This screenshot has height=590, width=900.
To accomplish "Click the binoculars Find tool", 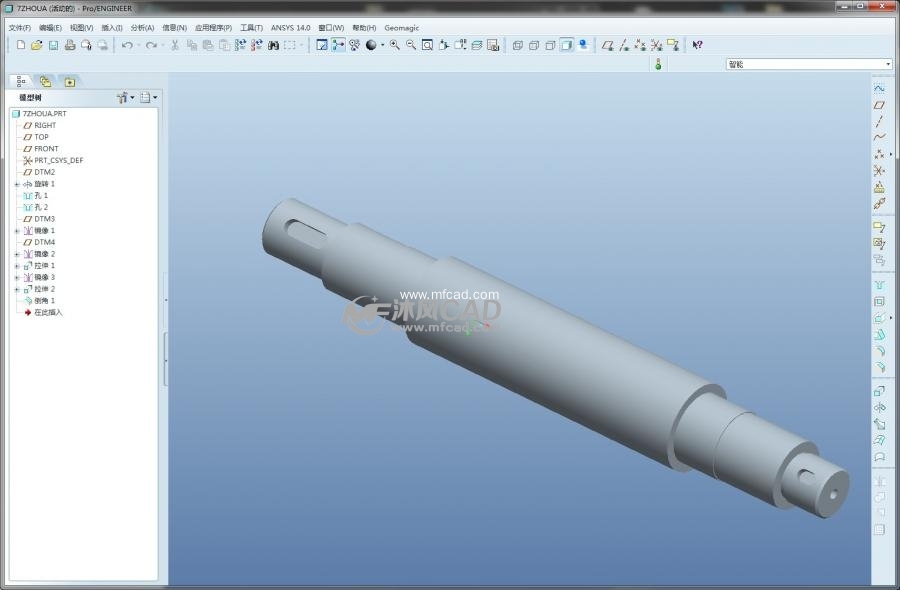I will click(273, 45).
